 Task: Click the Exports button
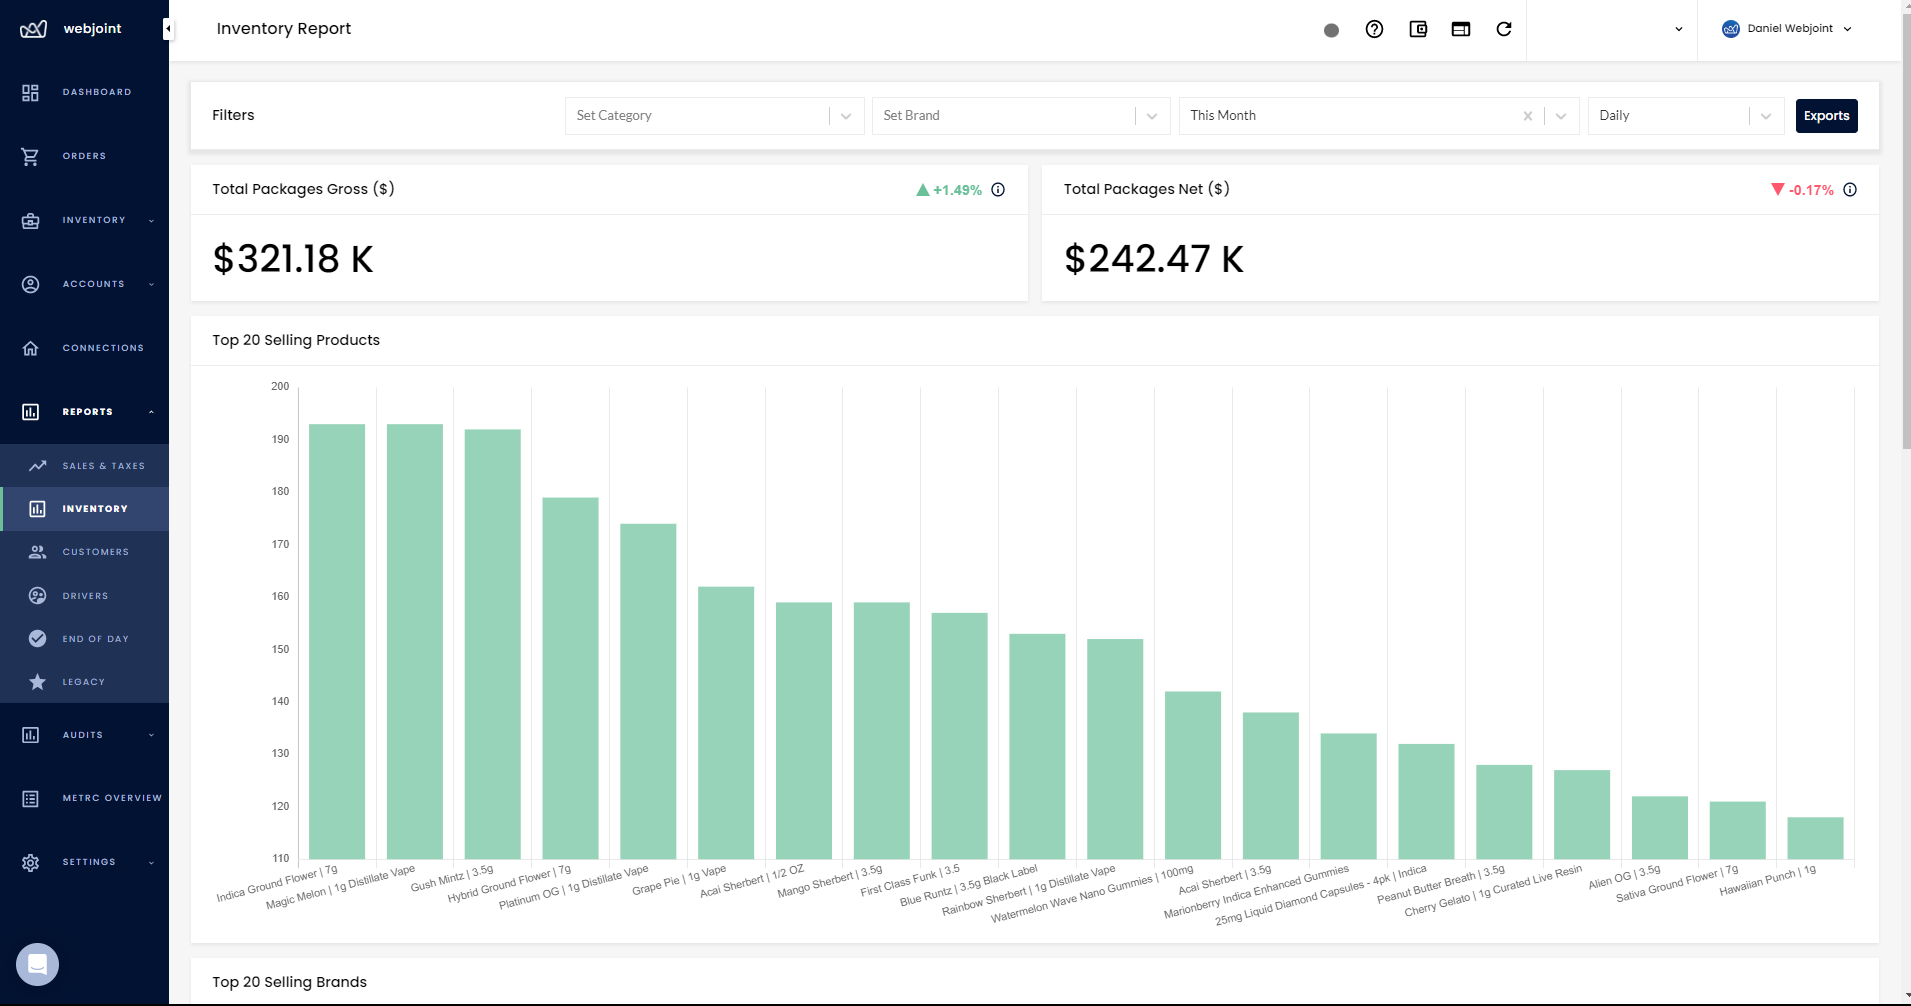pos(1826,116)
